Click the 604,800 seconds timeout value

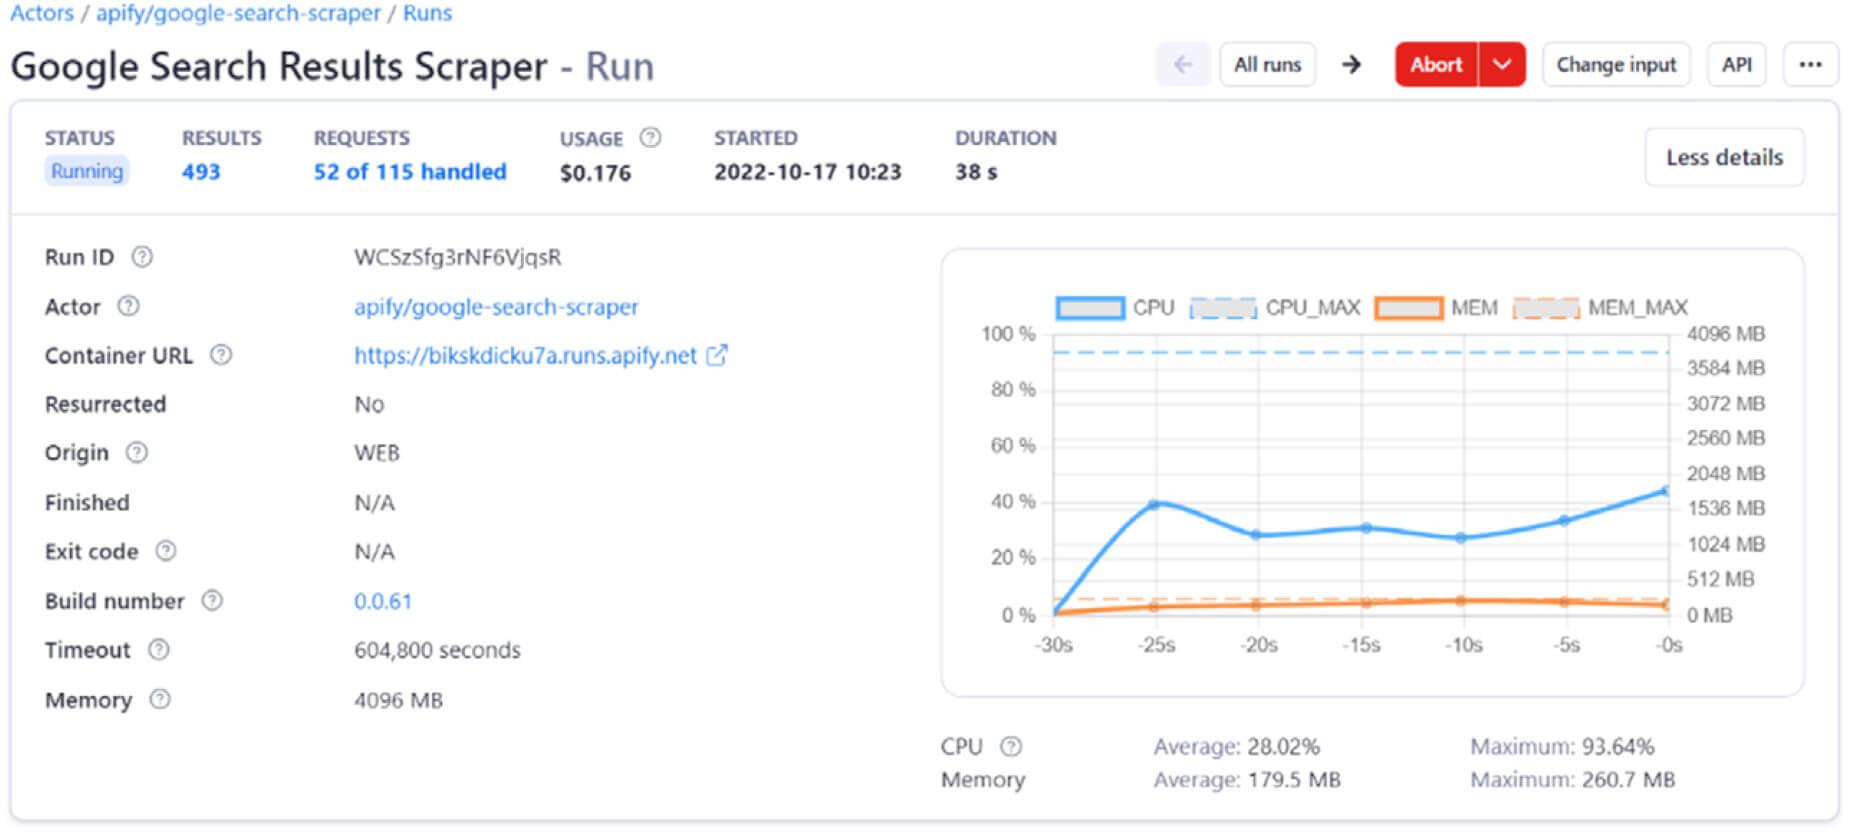tap(437, 650)
